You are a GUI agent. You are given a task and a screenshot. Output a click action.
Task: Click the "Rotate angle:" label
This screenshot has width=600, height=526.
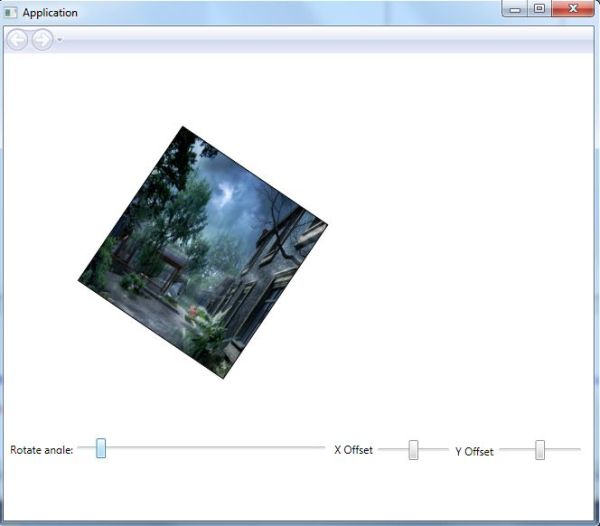pyautogui.click(x=41, y=450)
